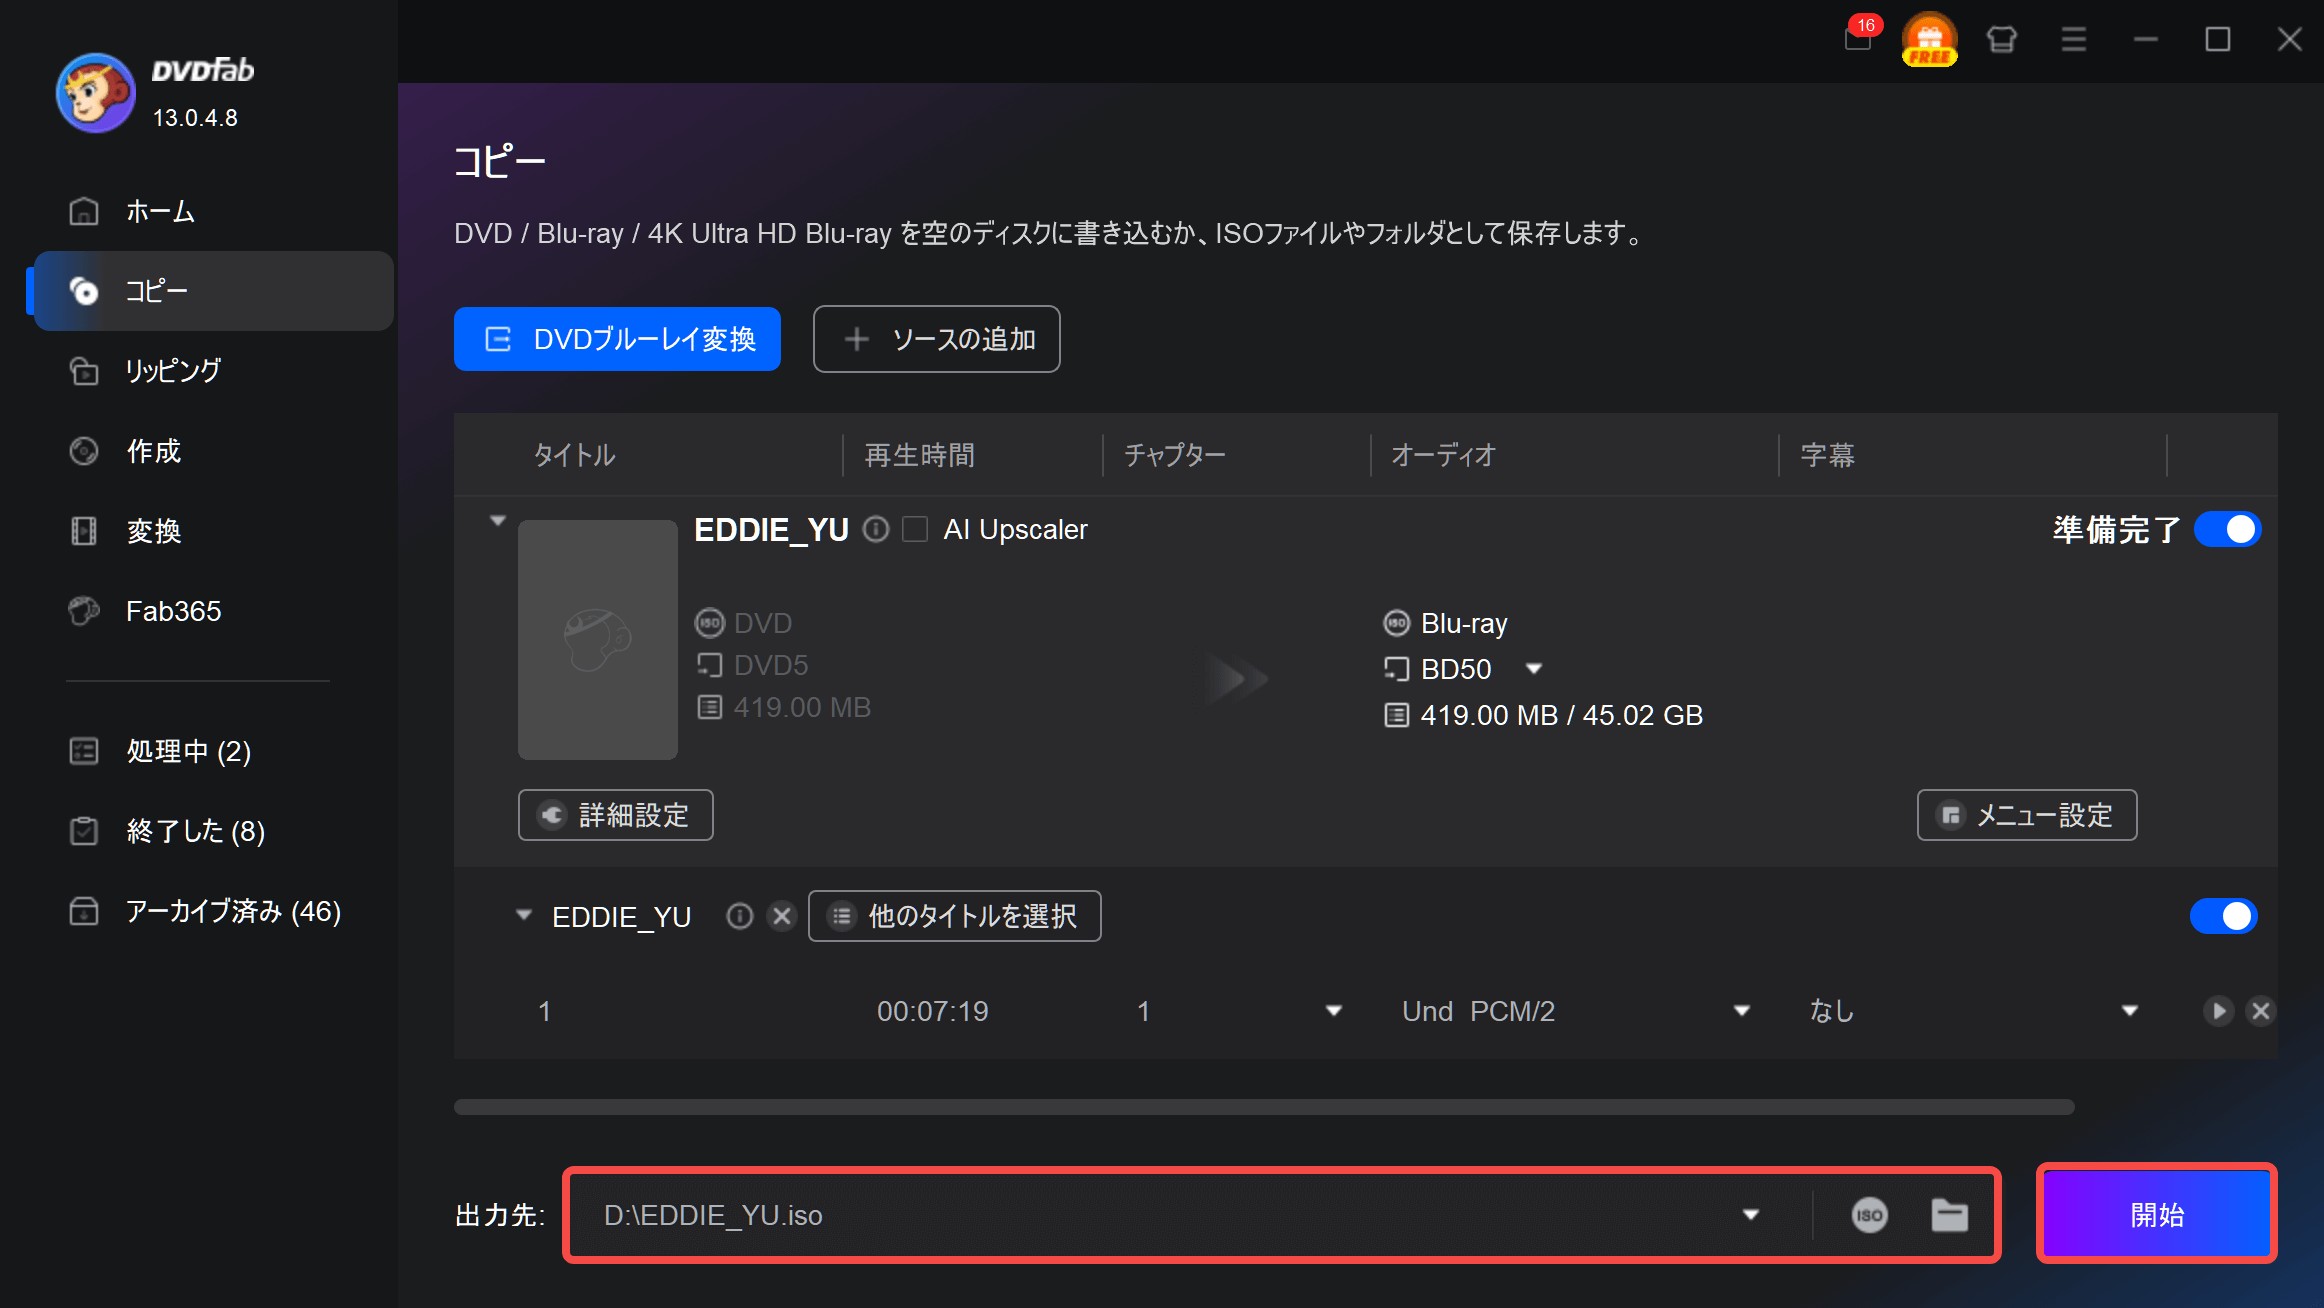Screen dimensions: 2324x1308
Task: Click the オーディオ column header
Action: pyautogui.click(x=1443, y=455)
